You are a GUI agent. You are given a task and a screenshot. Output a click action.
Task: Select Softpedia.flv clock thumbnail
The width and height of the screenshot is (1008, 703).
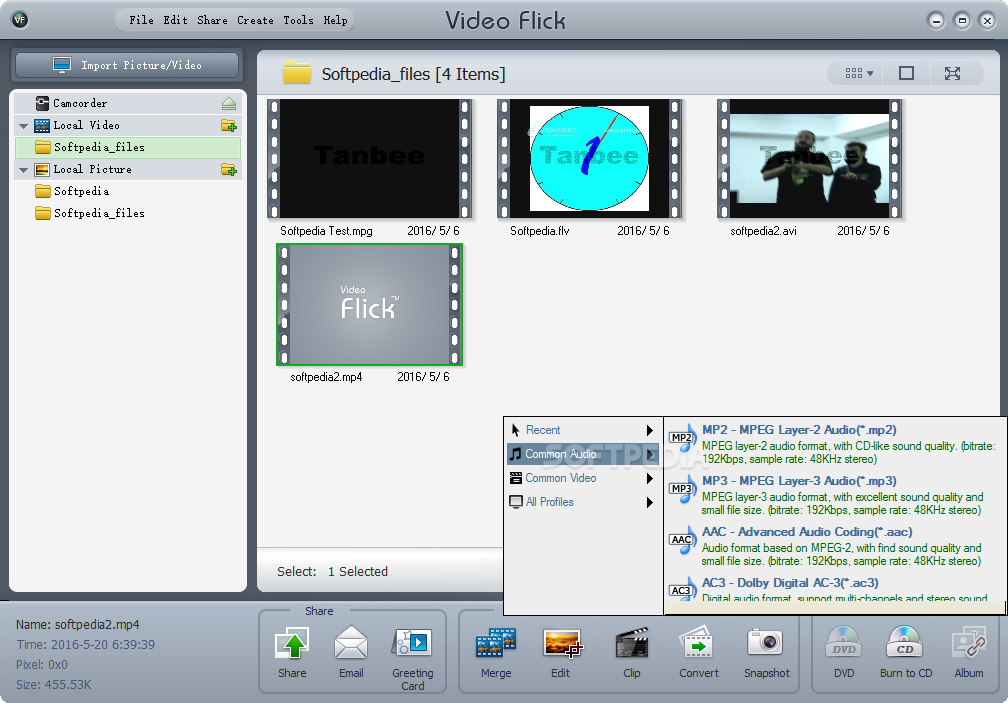pos(590,158)
